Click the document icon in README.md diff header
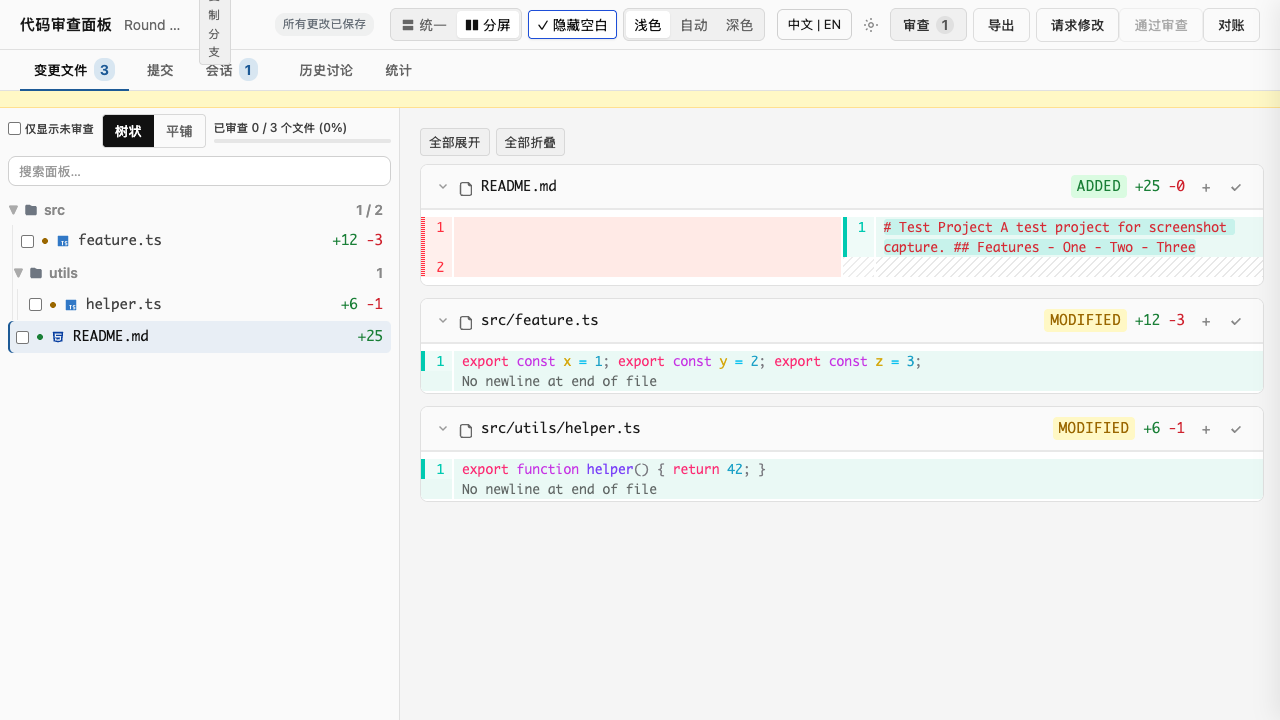 click(x=466, y=187)
